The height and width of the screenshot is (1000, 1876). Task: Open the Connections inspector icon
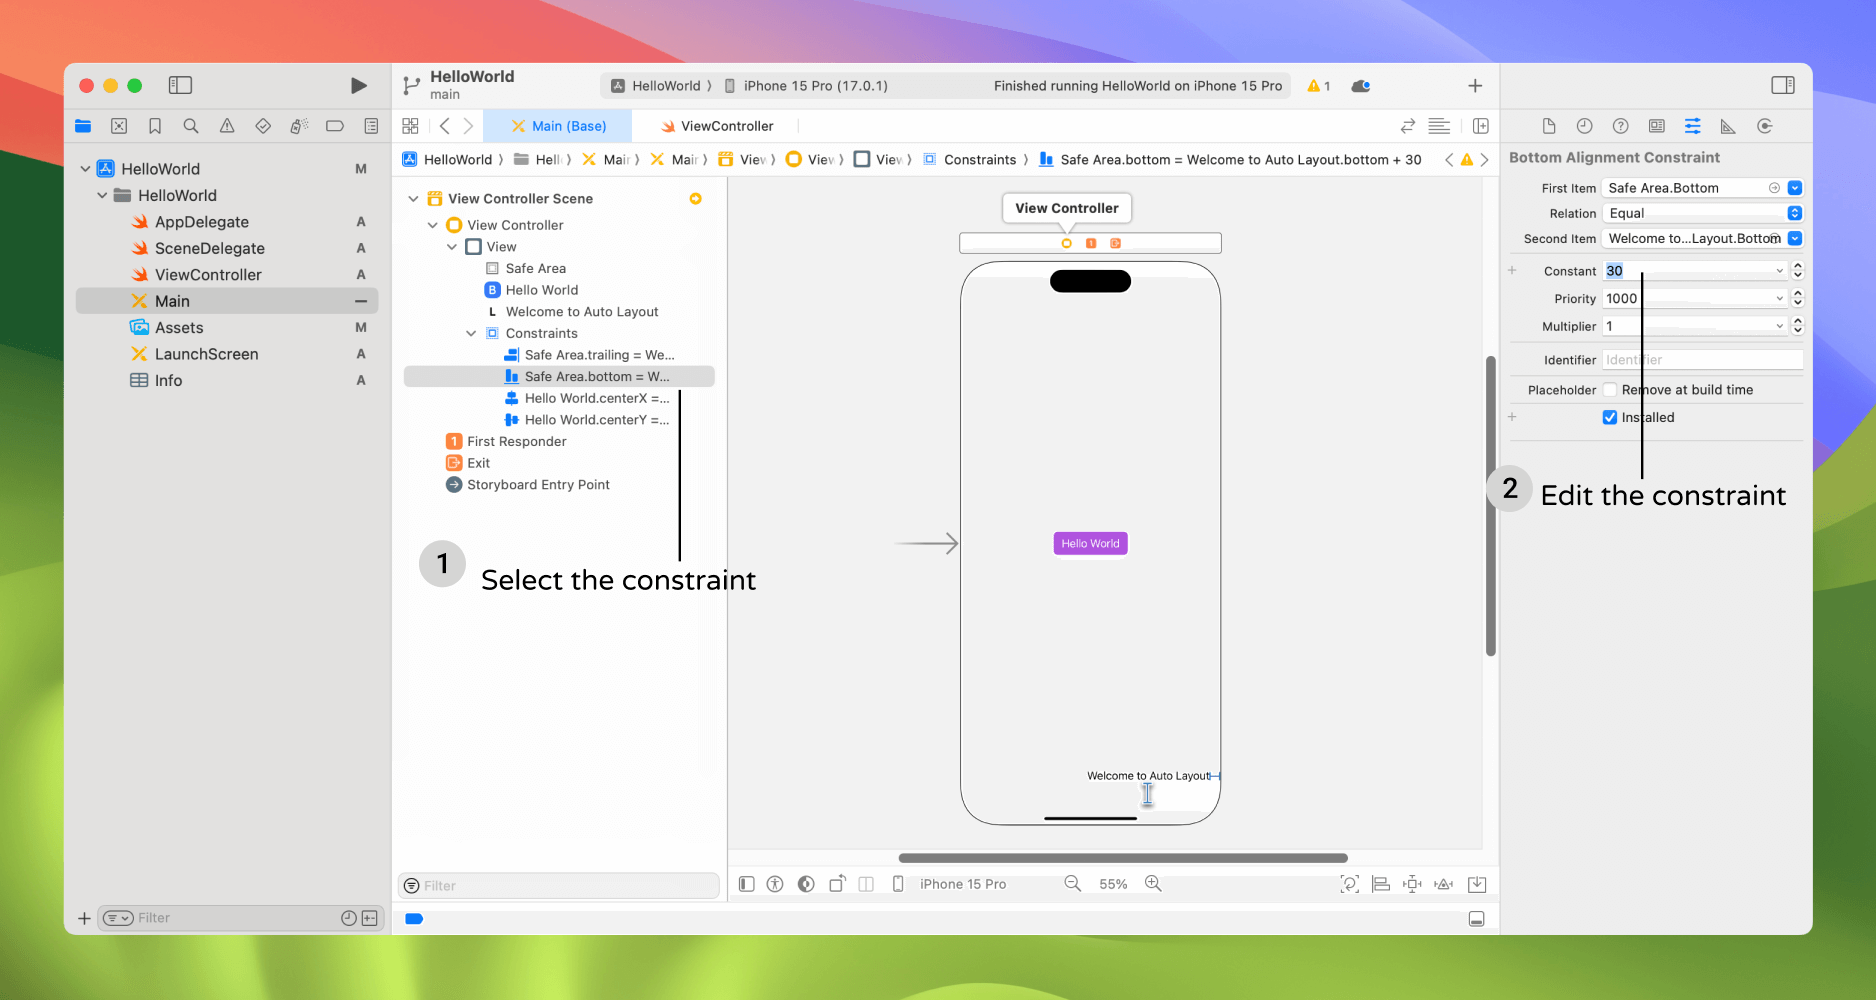pyautogui.click(x=1765, y=126)
